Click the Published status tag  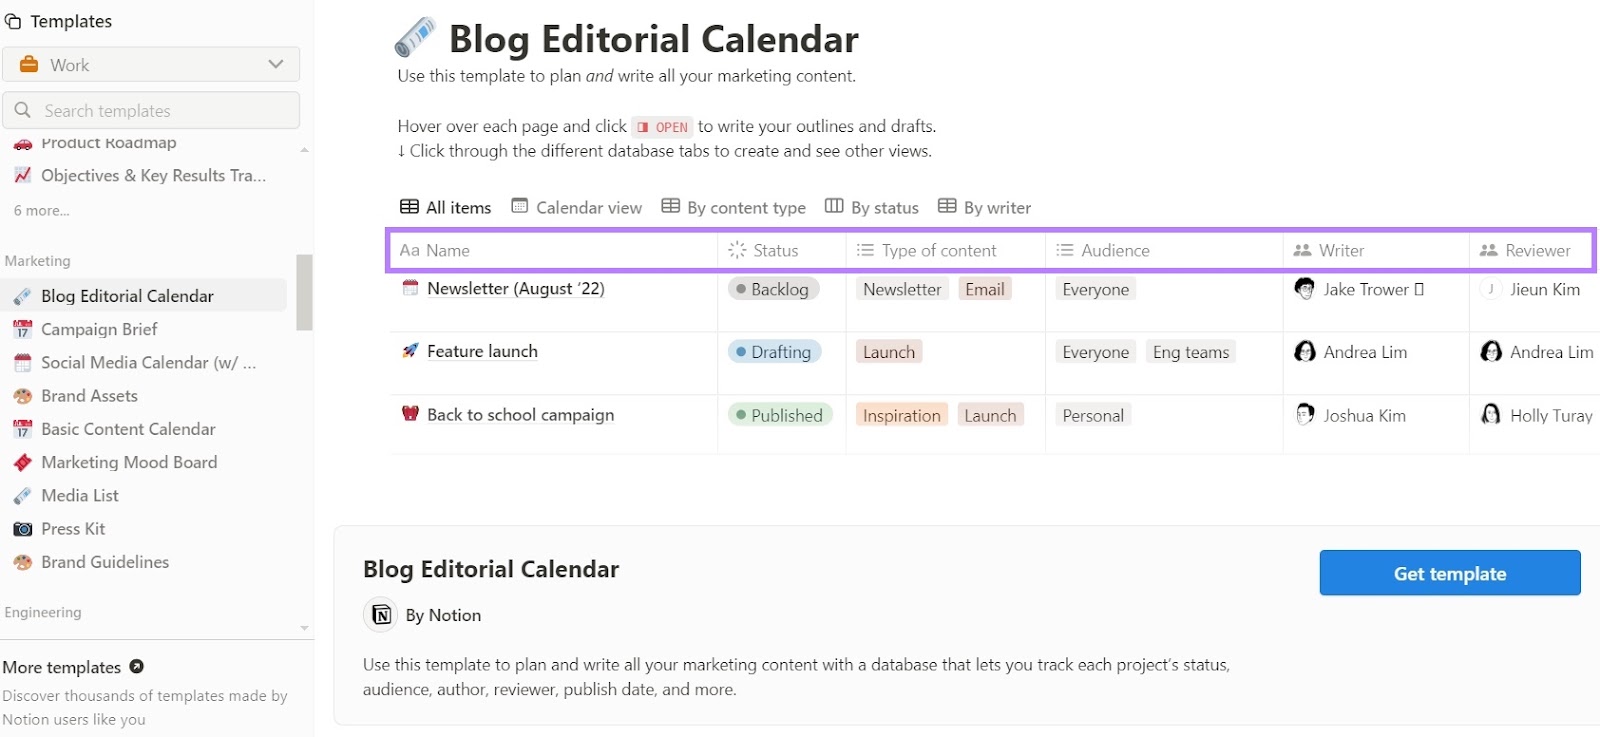[x=779, y=415]
